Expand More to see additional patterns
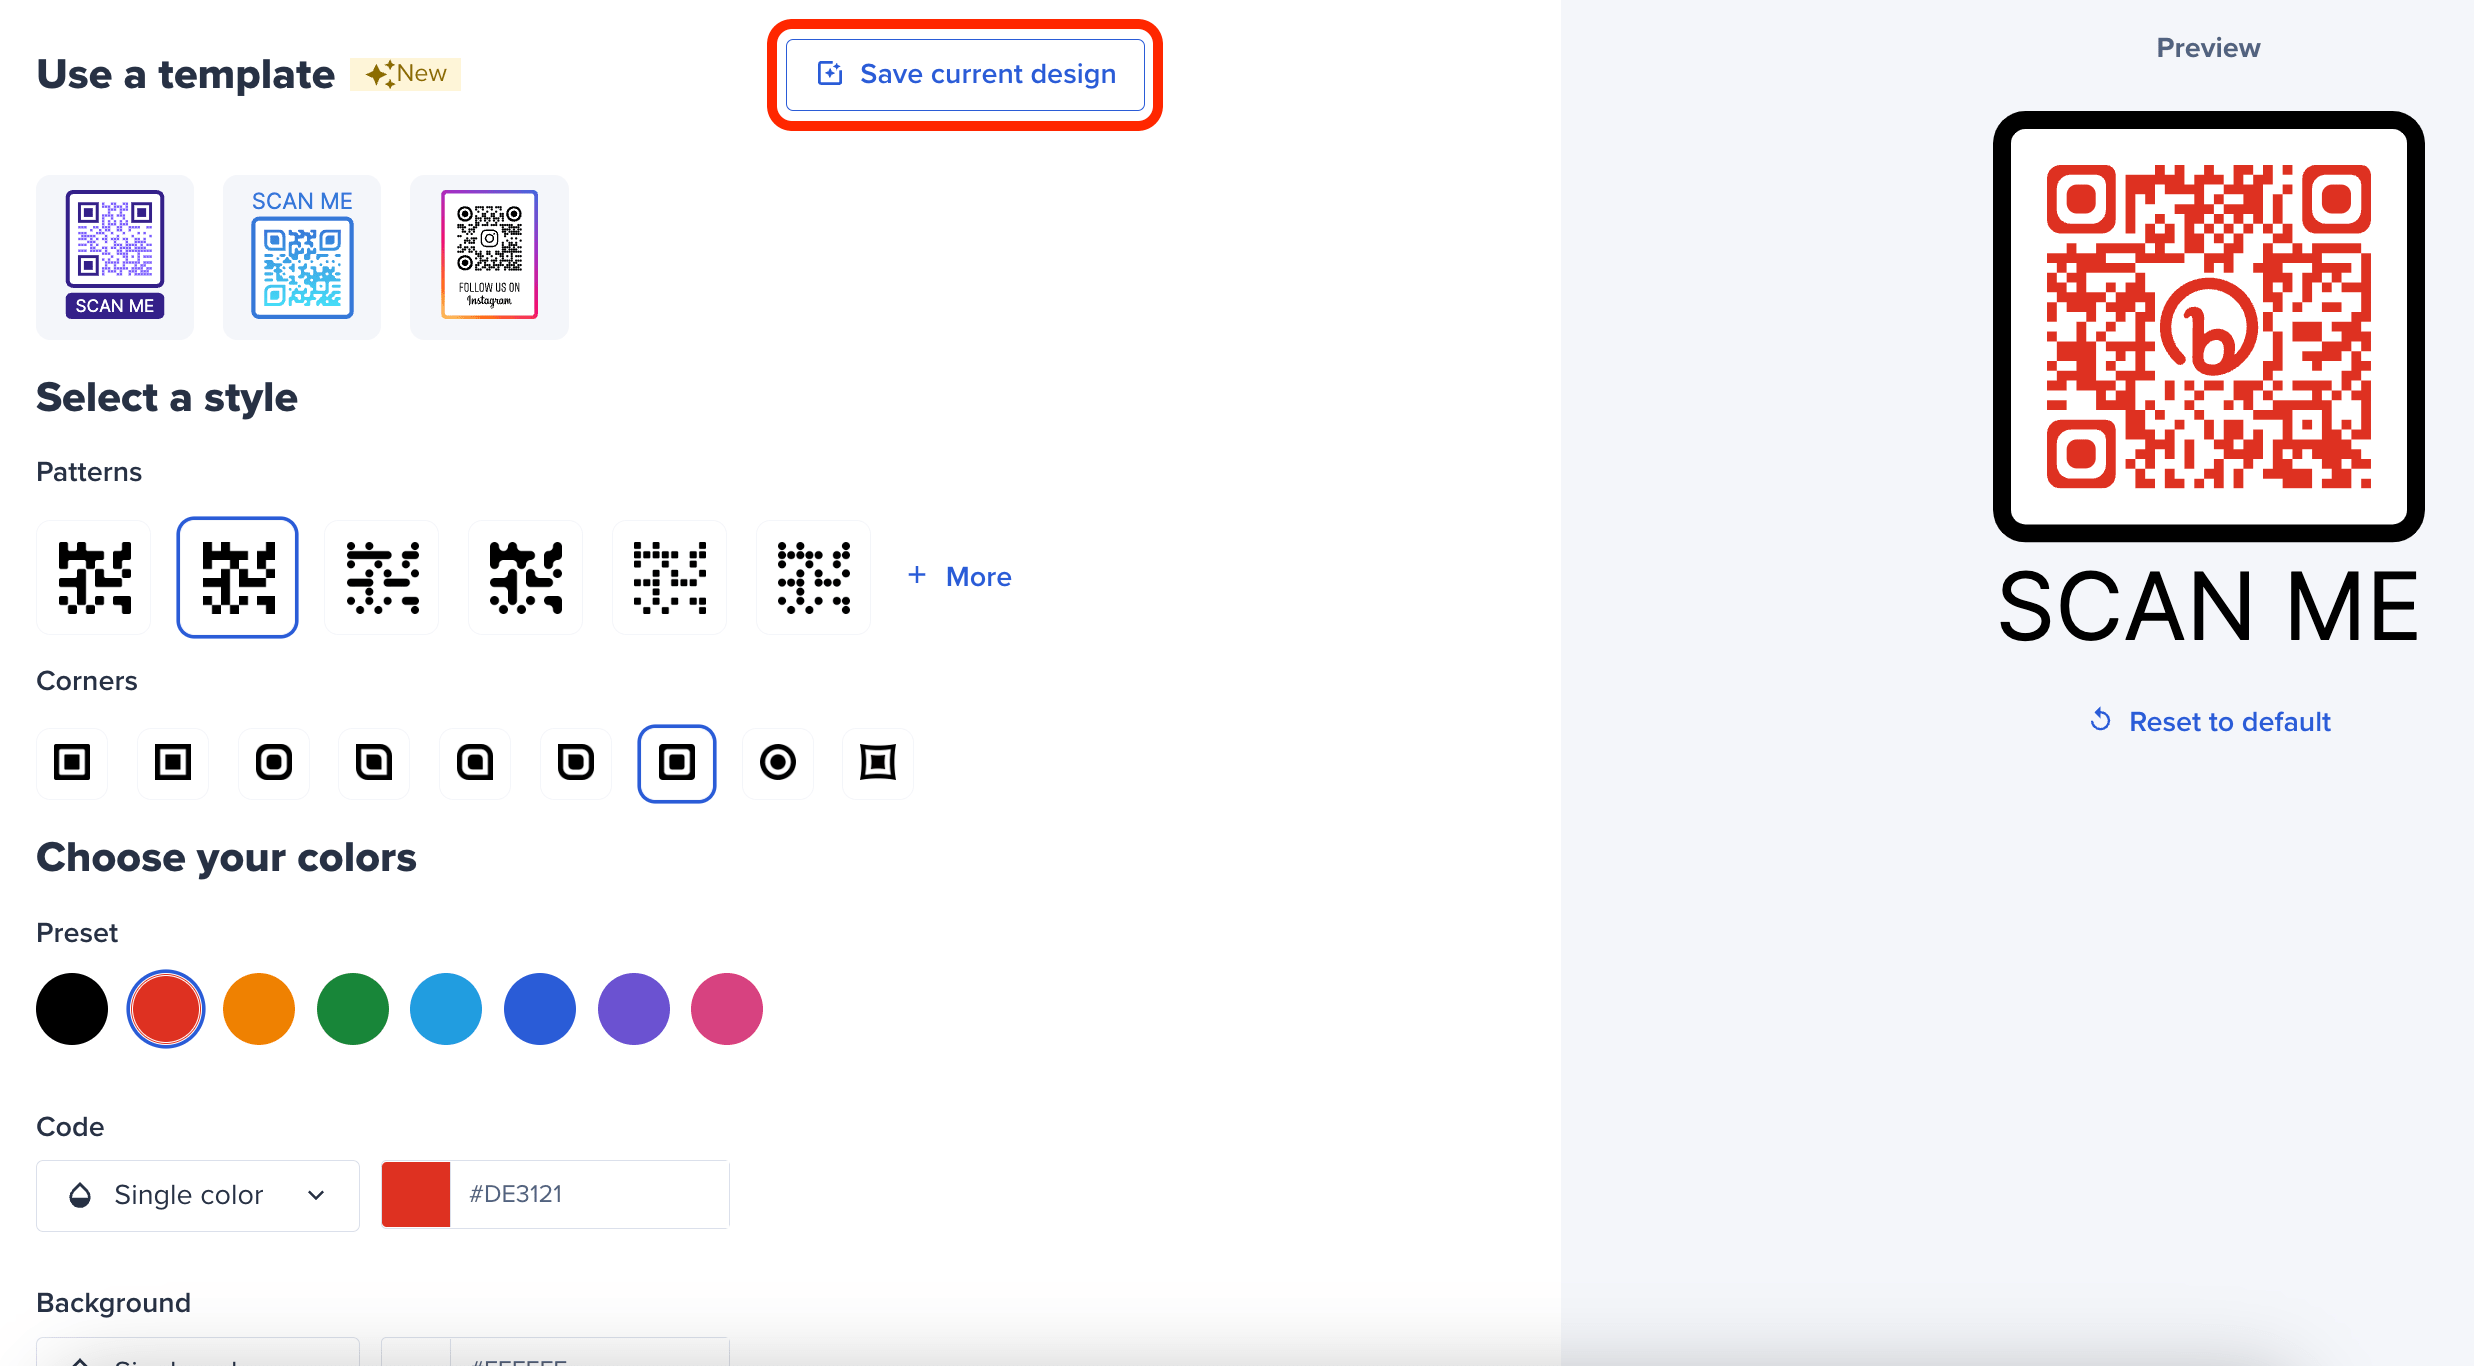The height and width of the screenshot is (1366, 2474). [958, 576]
